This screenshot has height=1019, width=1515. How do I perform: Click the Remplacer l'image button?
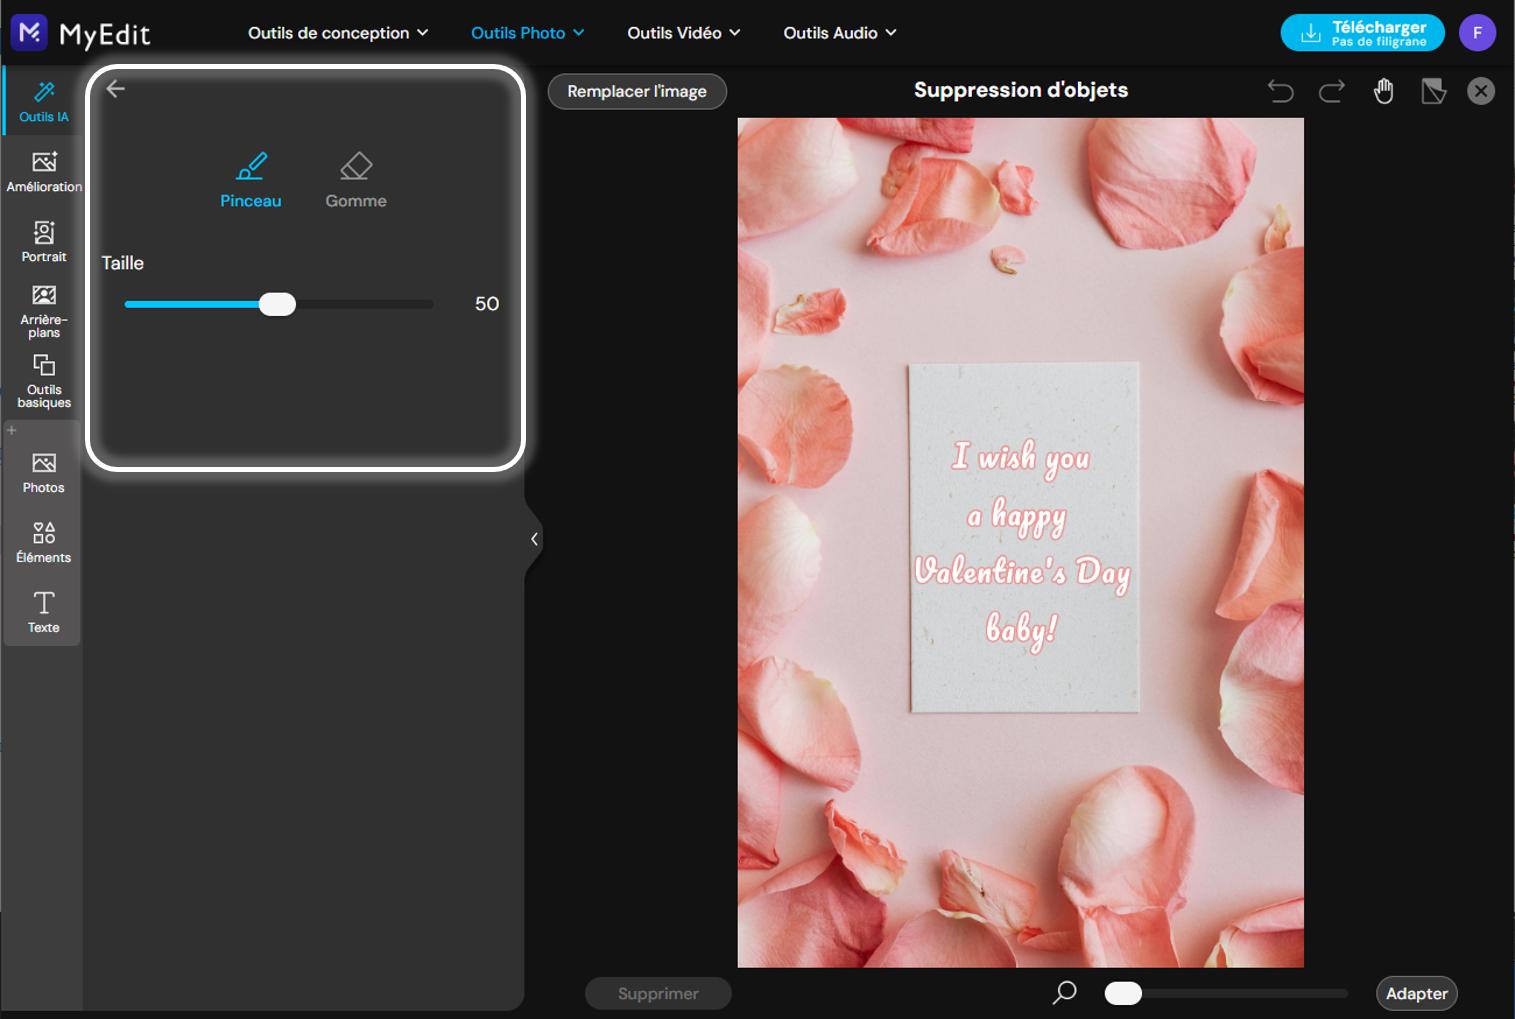coord(637,91)
